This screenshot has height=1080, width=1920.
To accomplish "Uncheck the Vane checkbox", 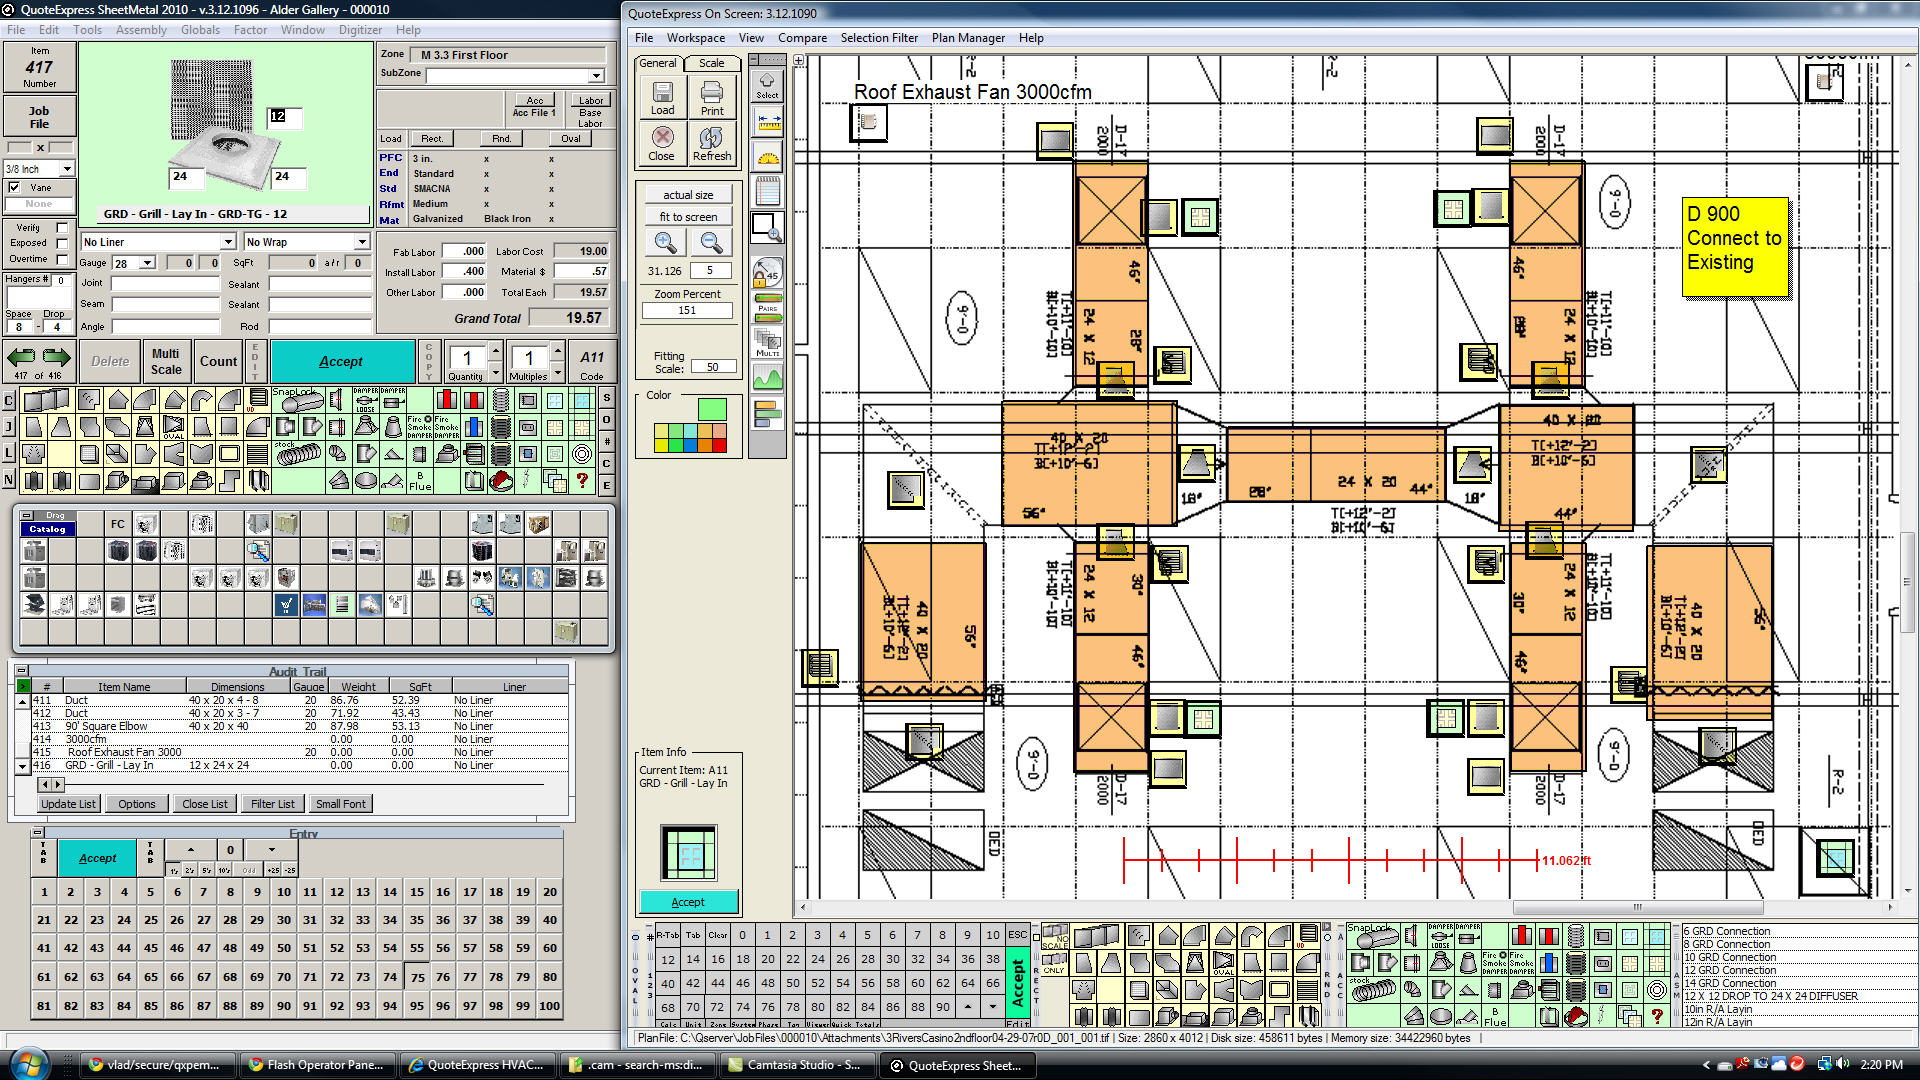I will pyautogui.click(x=14, y=187).
